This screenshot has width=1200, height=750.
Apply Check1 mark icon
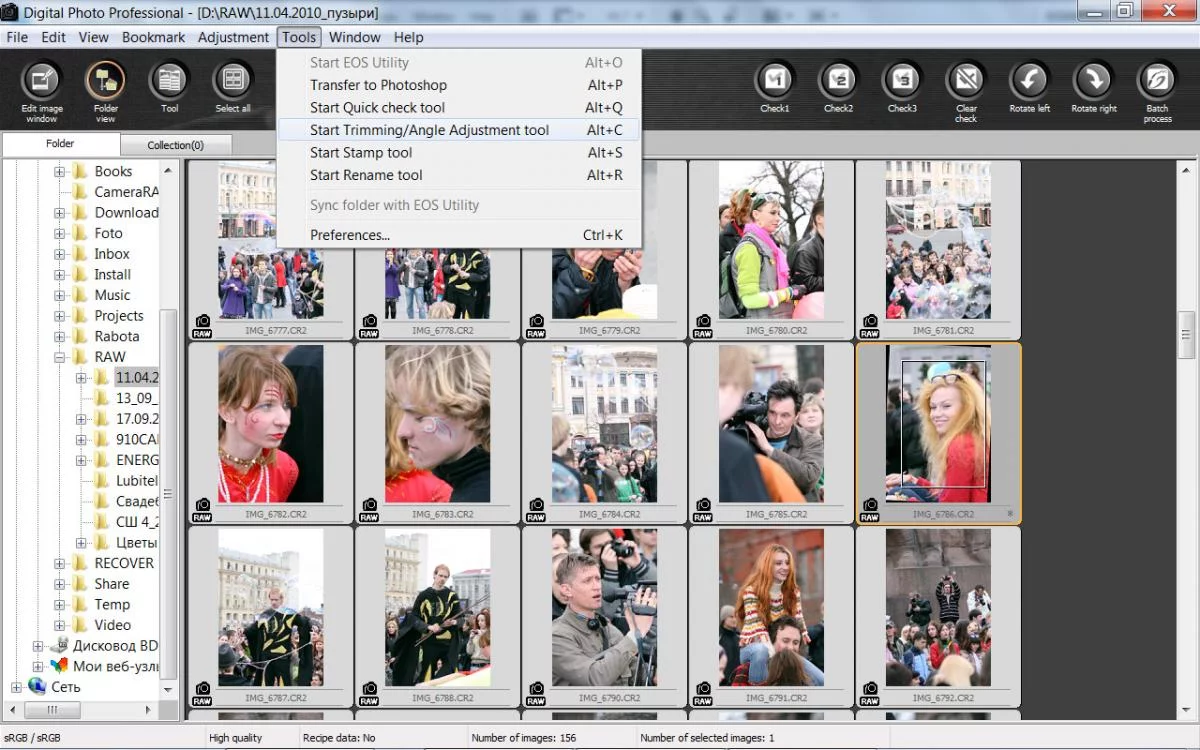coord(774,81)
